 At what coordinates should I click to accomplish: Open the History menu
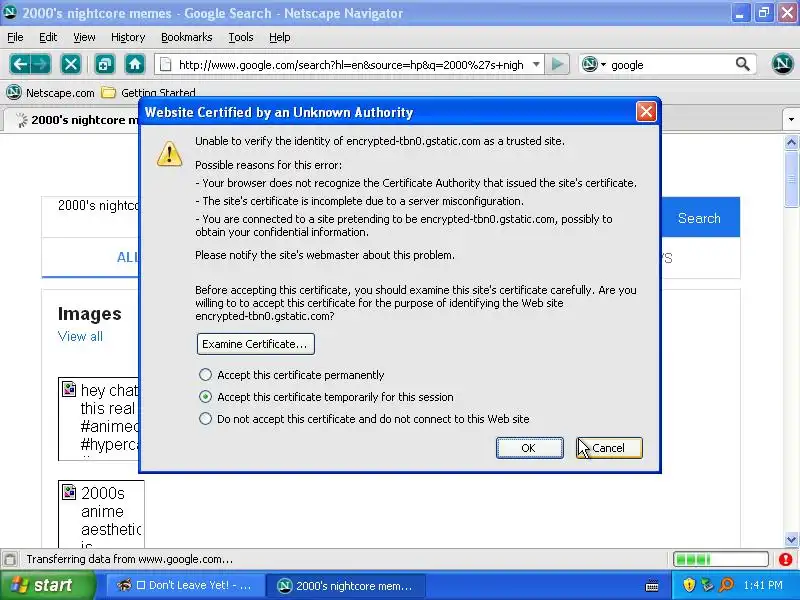(x=128, y=37)
